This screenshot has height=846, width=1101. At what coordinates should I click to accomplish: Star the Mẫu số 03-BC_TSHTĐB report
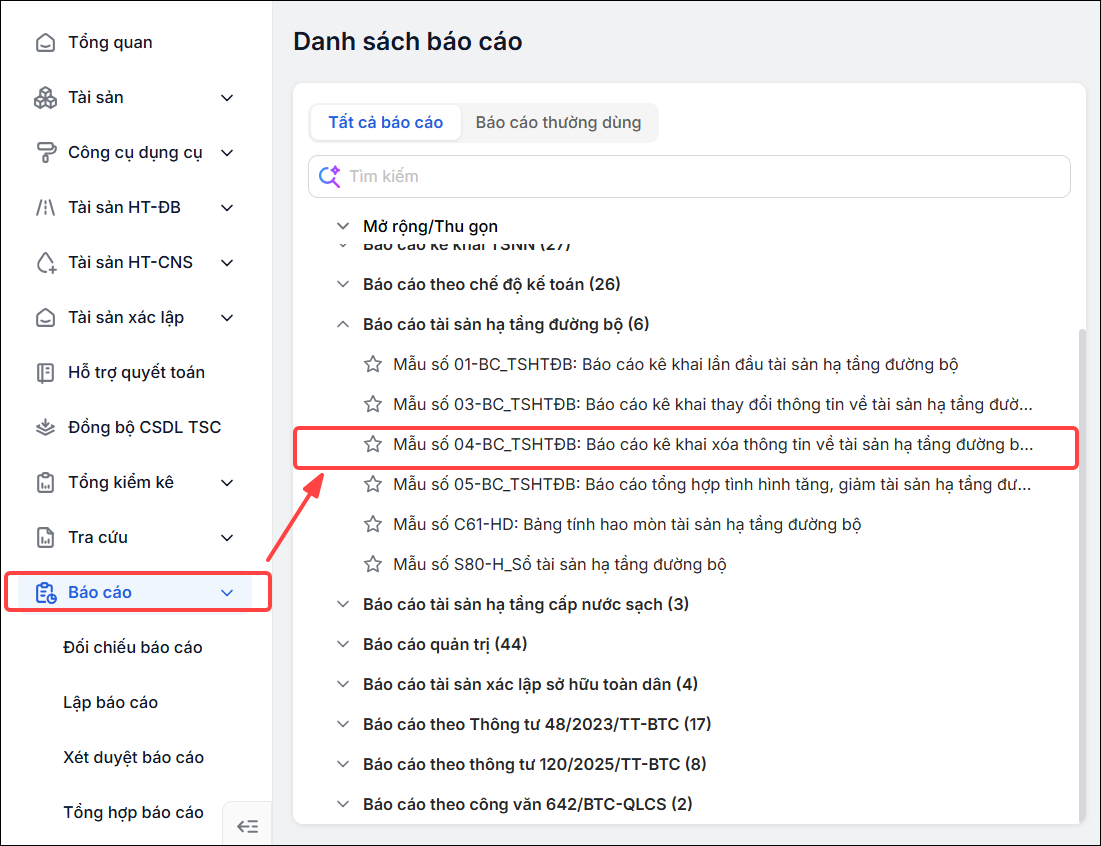[373, 404]
